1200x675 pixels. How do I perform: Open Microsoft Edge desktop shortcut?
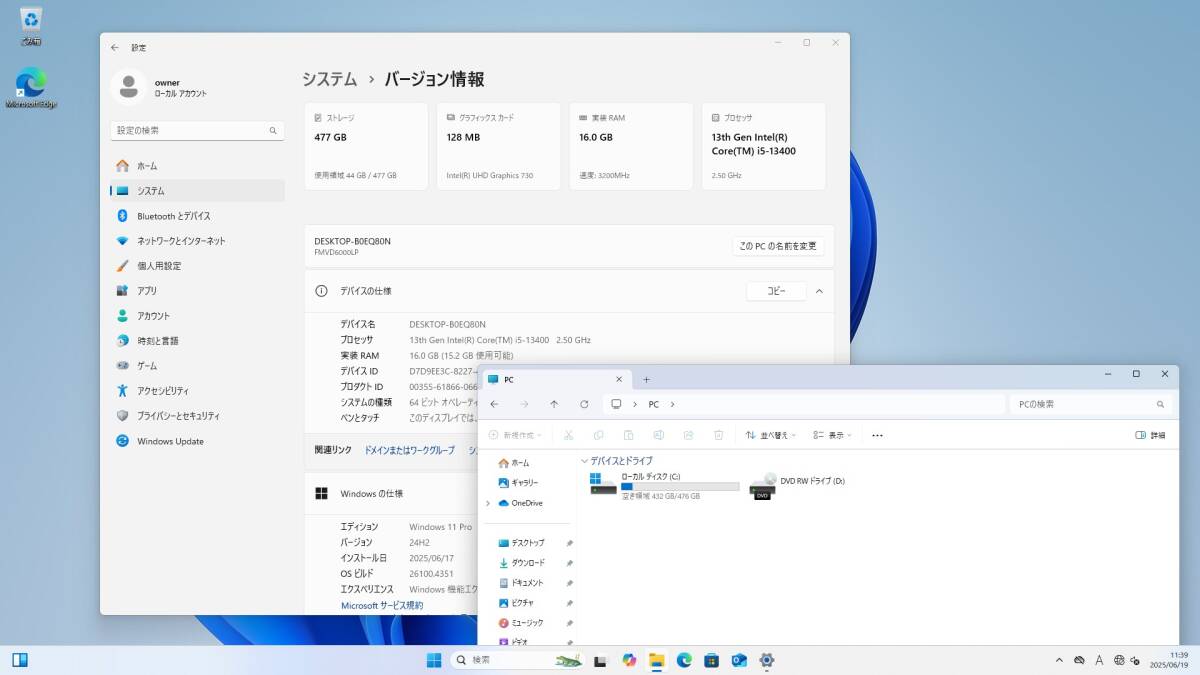point(31,88)
